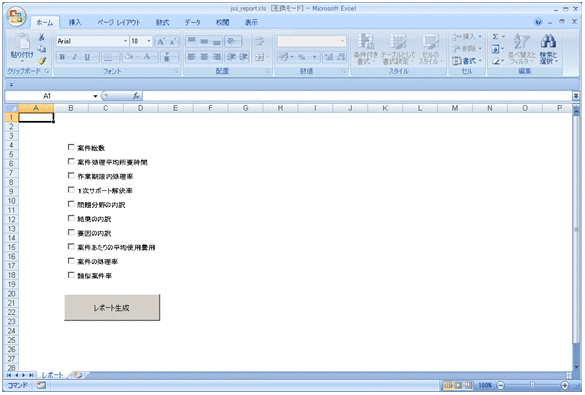
Task: Click the text orientation icon
Action: pyautogui.click(x=231, y=41)
